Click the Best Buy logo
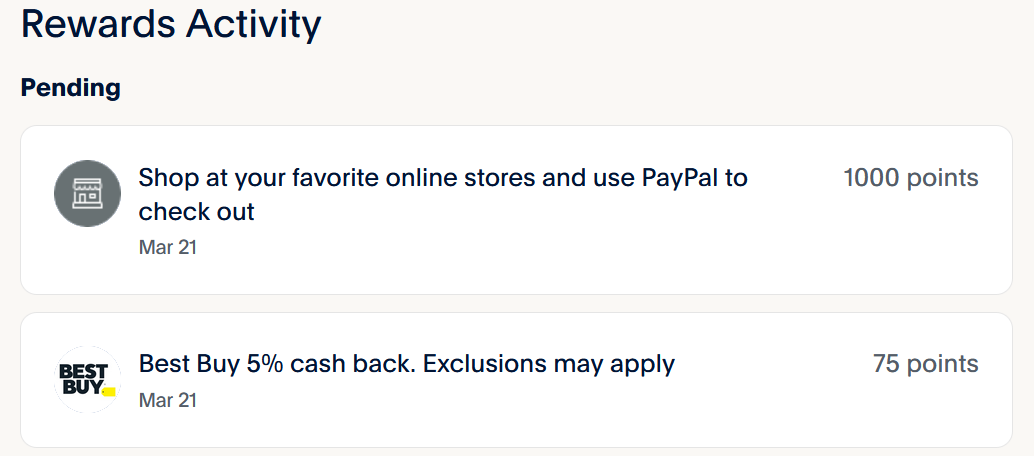 pos(87,379)
